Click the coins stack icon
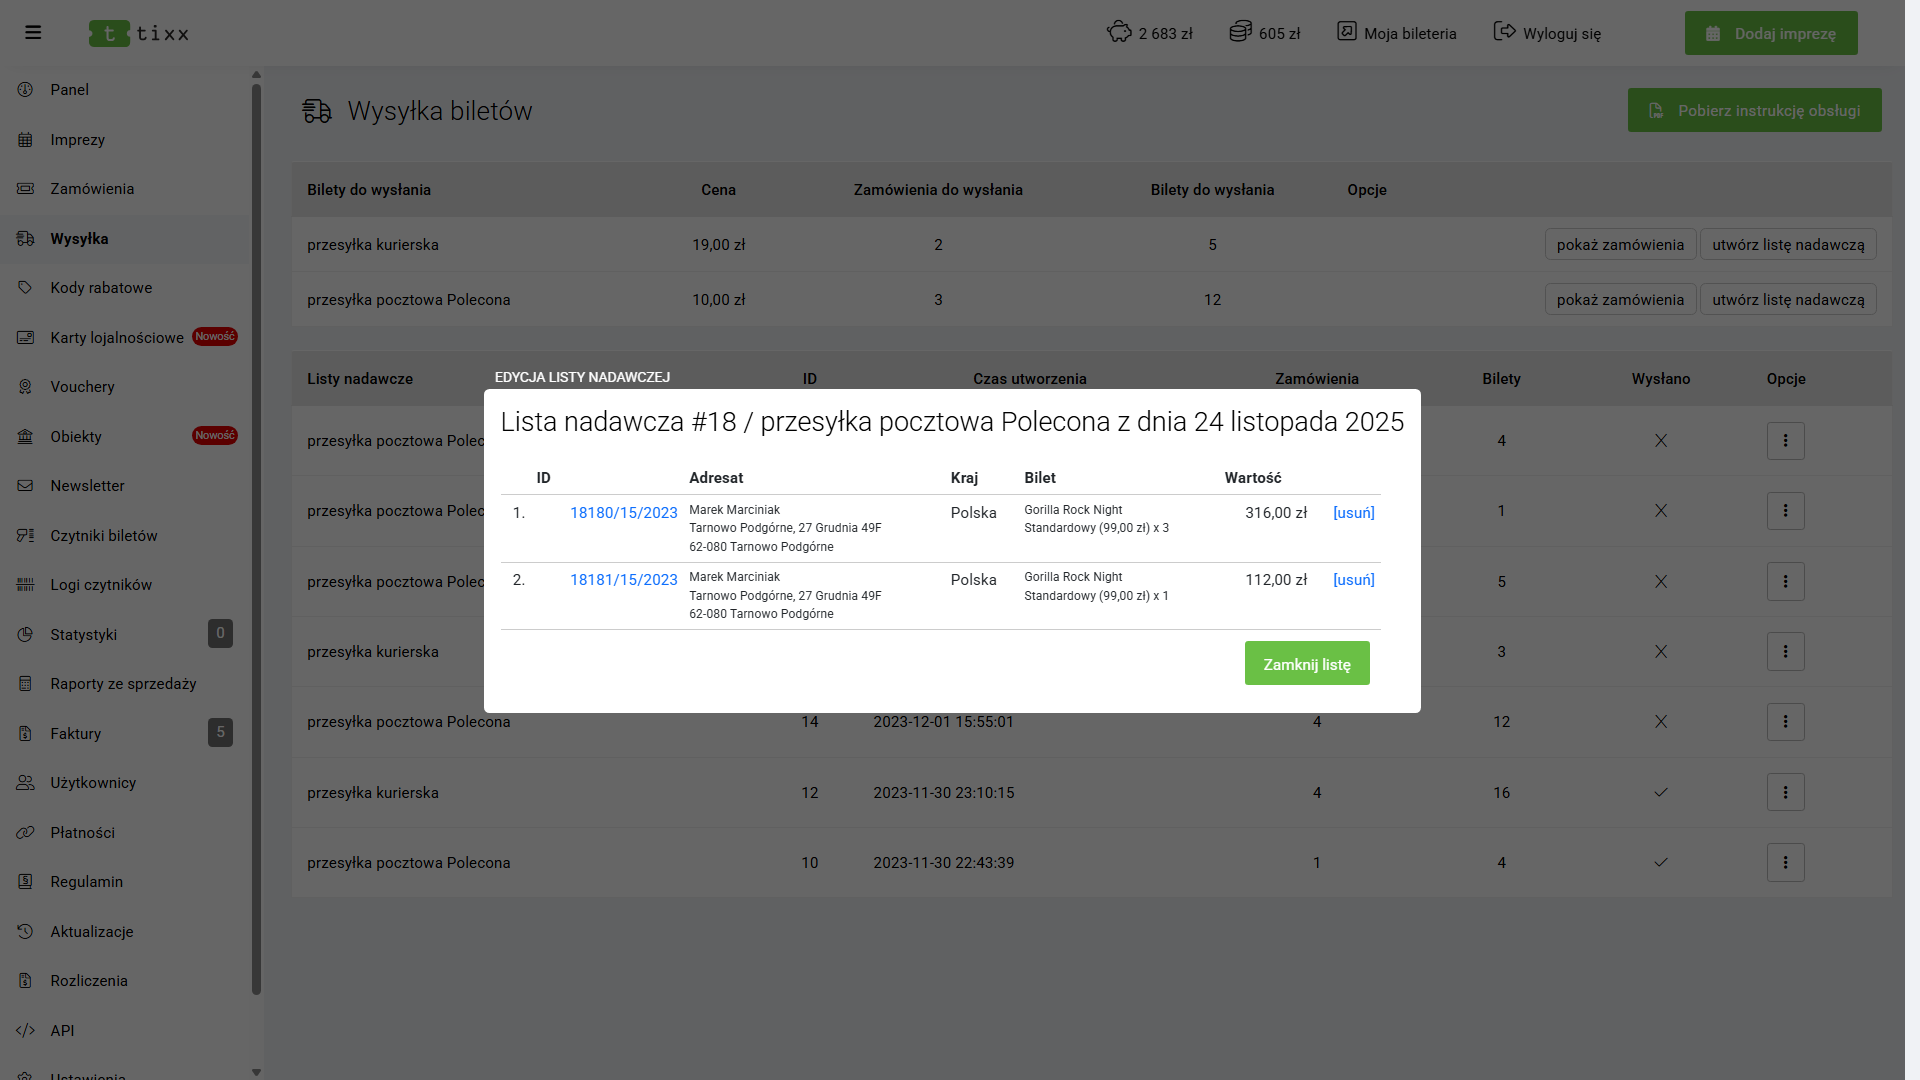 click(x=1240, y=32)
